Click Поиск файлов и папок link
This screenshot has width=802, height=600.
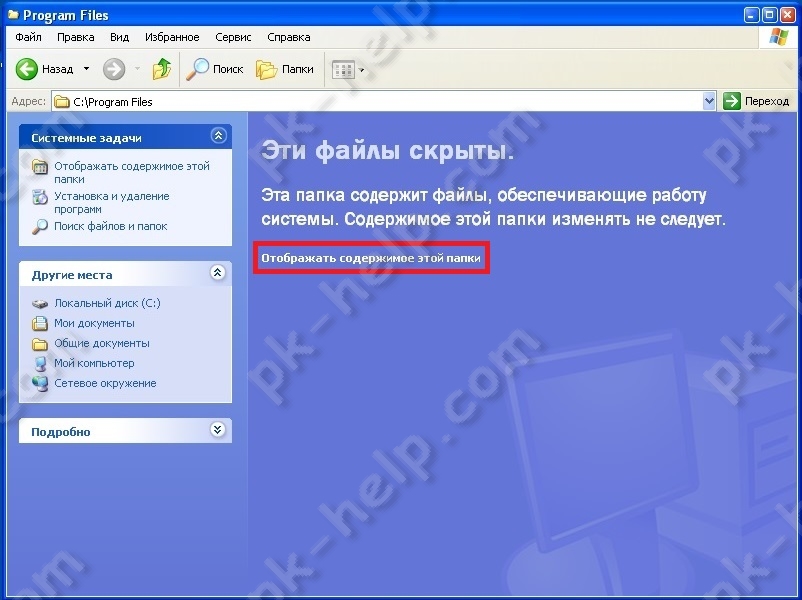[110, 226]
